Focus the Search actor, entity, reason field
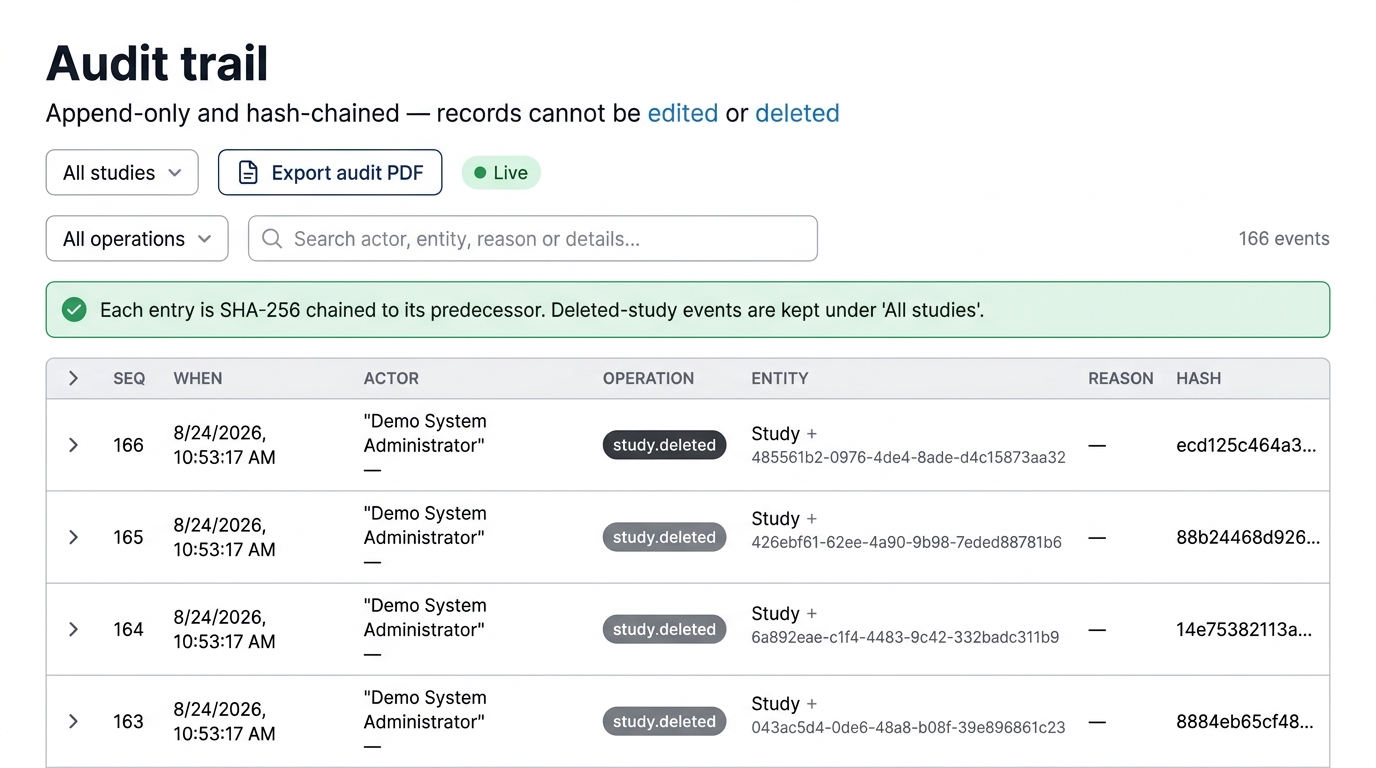 [x=533, y=239]
